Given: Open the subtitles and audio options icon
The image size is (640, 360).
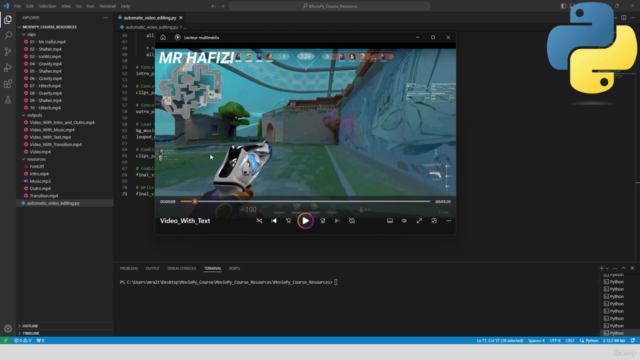Looking at the screenshot, I should pyautogui.click(x=390, y=221).
